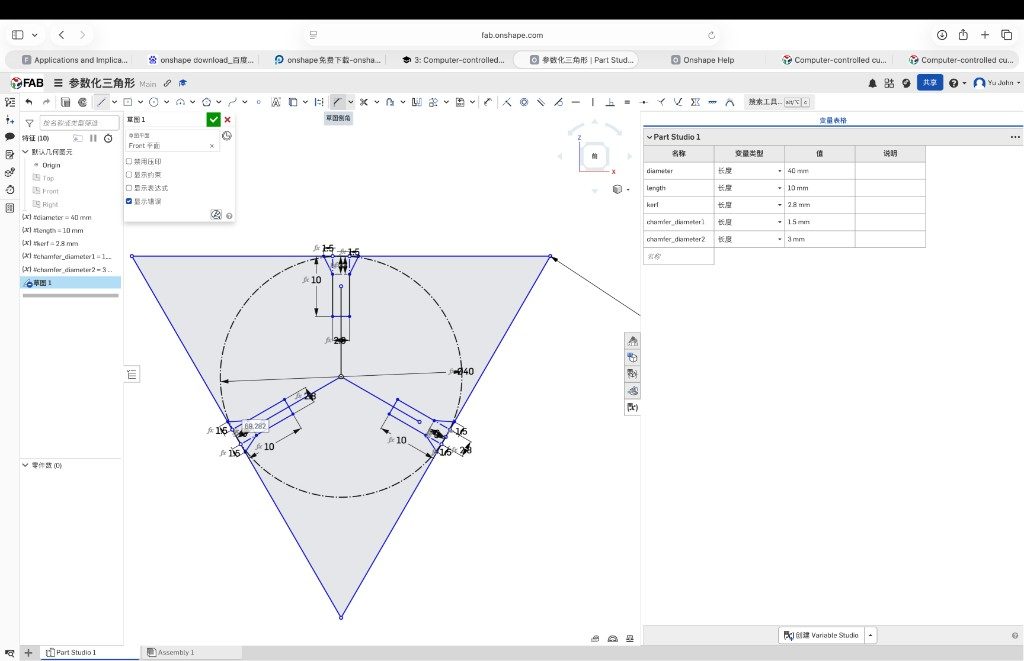The width and height of the screenshot is (1024, 661).
Task: Select the corner Rectangle sketch tool
Action: pos(127,102)
